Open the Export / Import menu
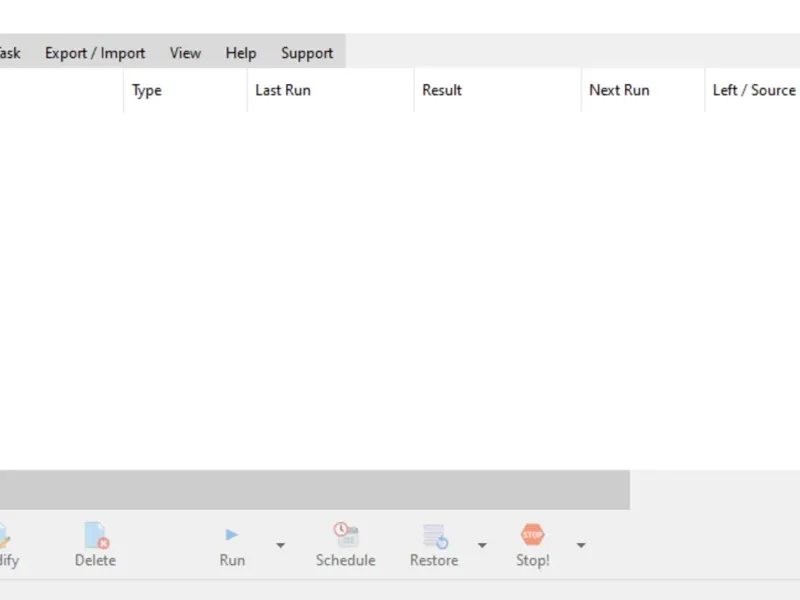 95,53
